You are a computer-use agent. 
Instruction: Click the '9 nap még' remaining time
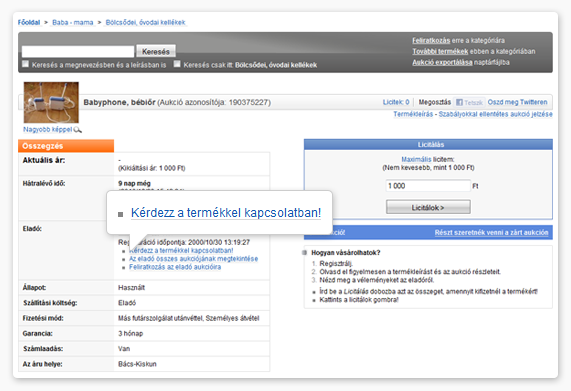pos(134,183)
